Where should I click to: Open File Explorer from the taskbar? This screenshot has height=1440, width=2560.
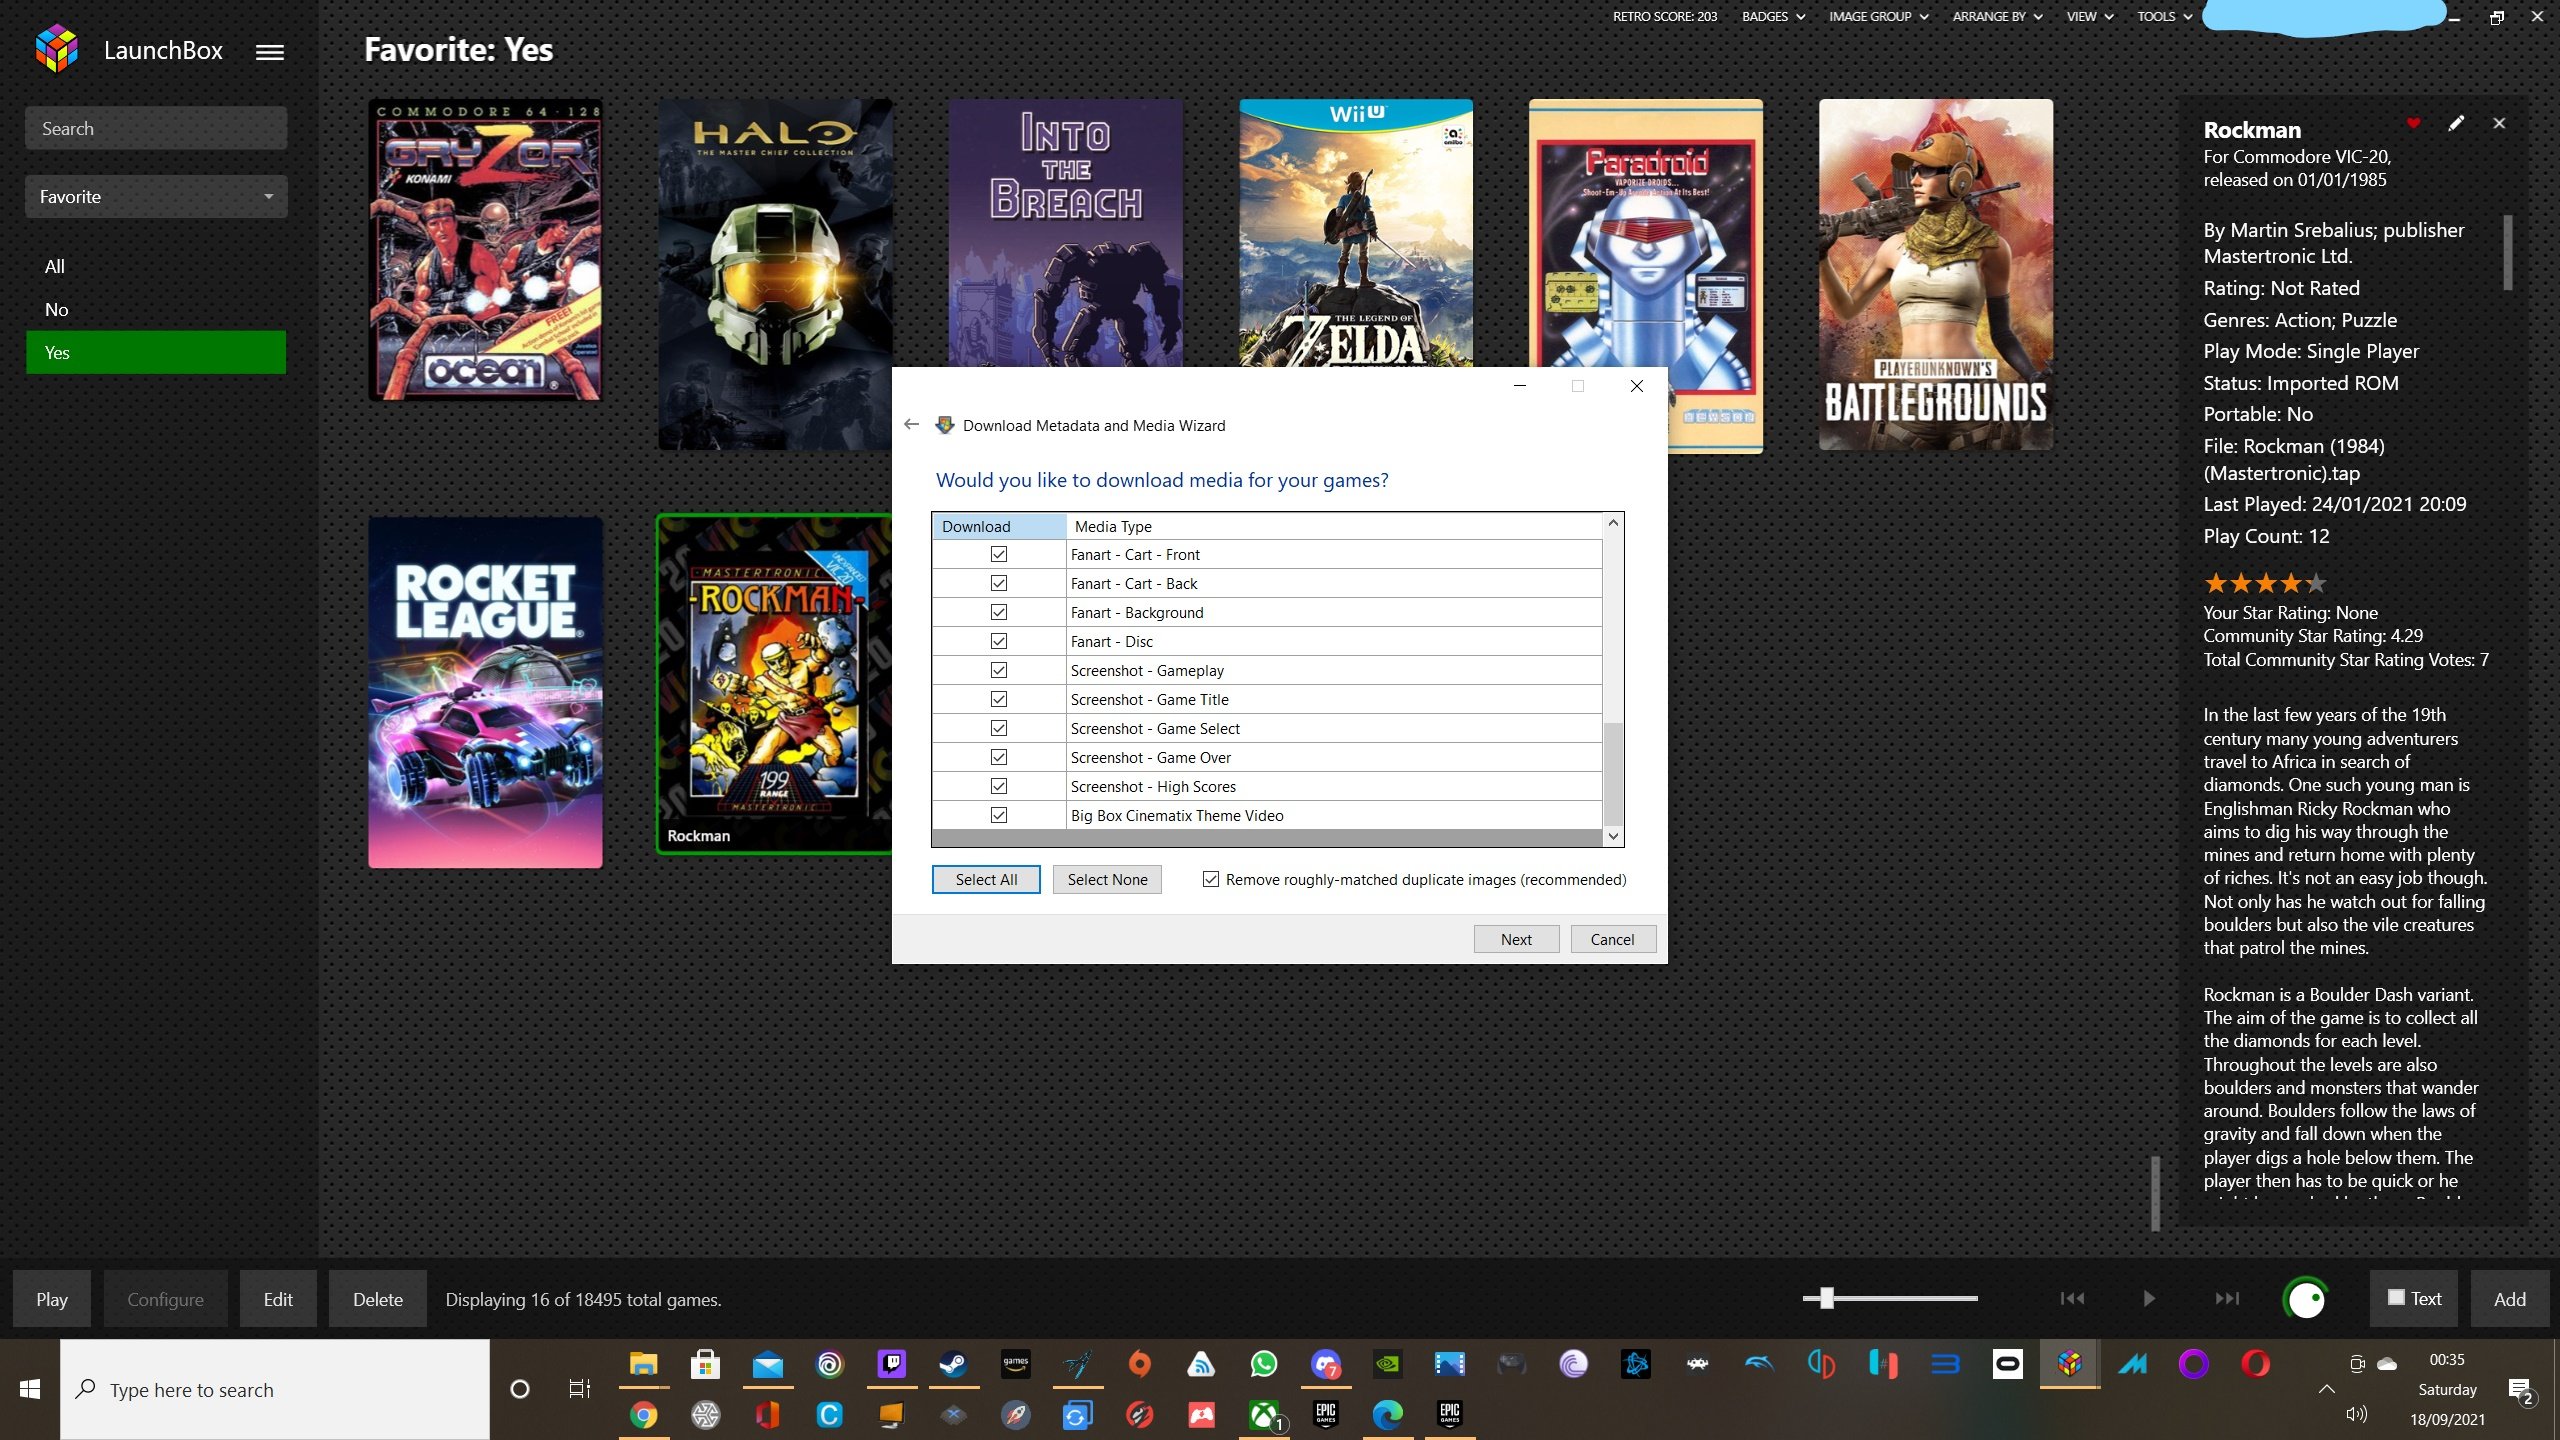click(x=644, y=1364)
